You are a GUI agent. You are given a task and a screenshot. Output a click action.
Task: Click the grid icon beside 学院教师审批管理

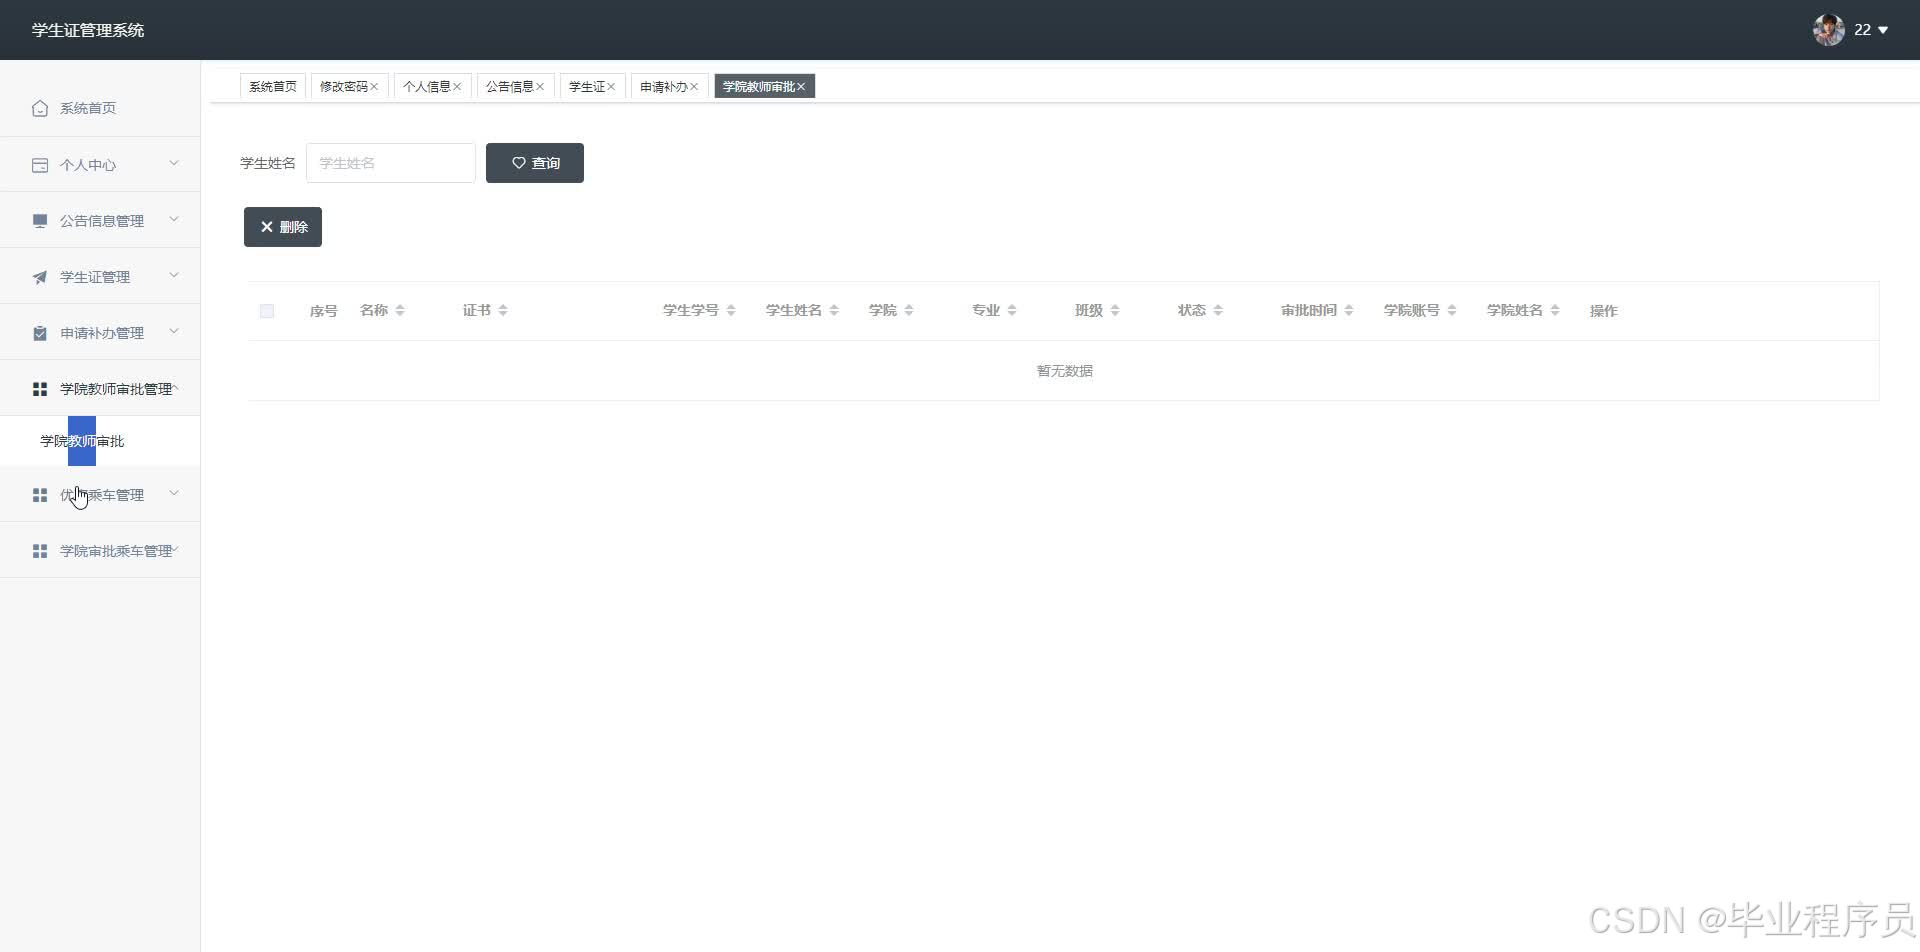click(x=40, y=389)
